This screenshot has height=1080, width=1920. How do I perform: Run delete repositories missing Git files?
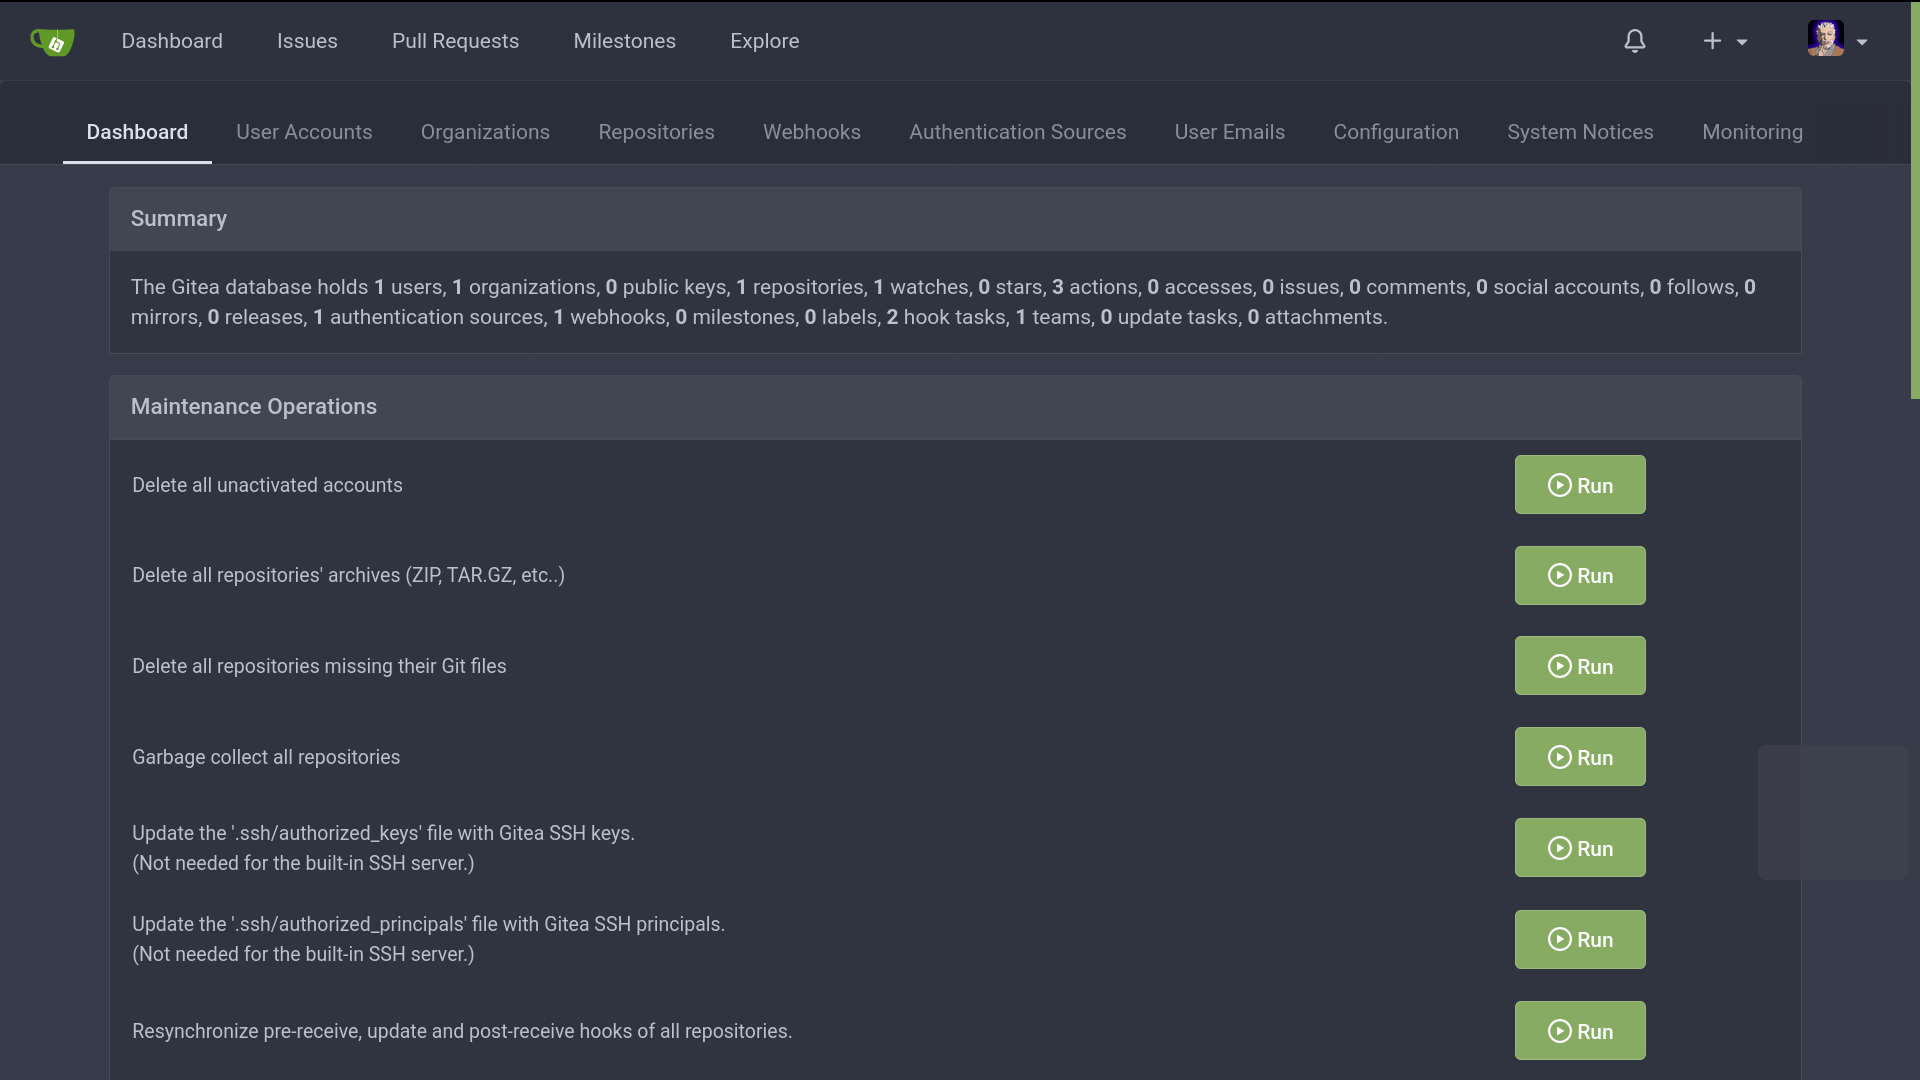[x=1579, y=666]
